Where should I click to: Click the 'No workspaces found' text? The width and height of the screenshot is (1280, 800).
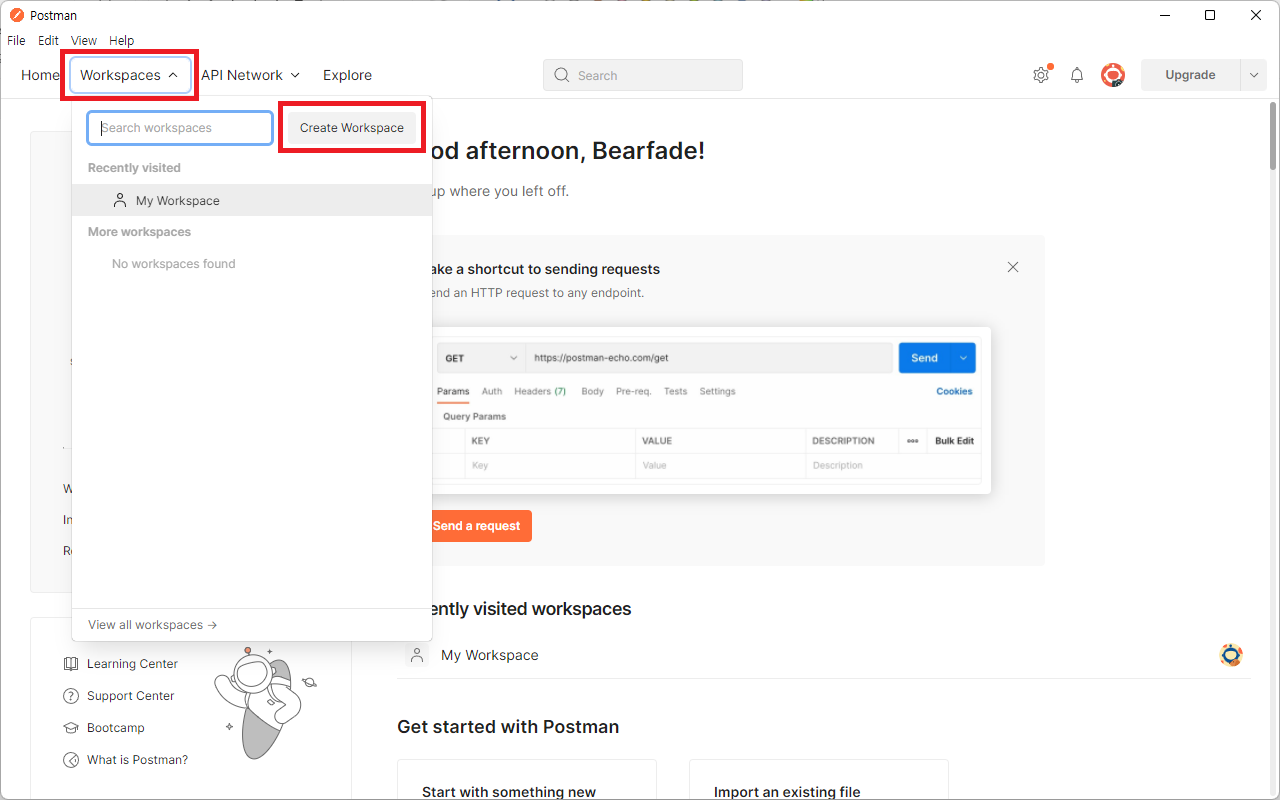(x=174, y=264)
